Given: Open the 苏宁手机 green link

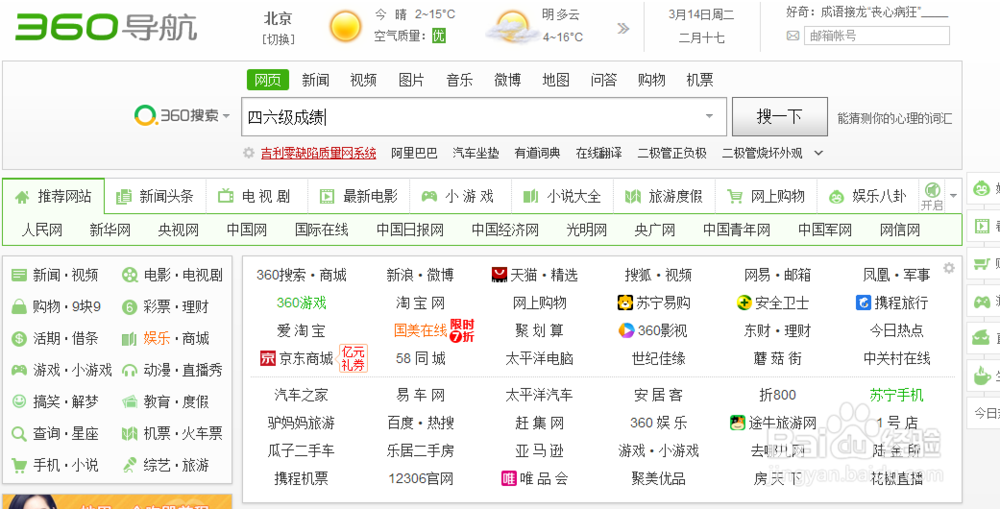Looking at the screenshot, I should click(x=896, y=395).
